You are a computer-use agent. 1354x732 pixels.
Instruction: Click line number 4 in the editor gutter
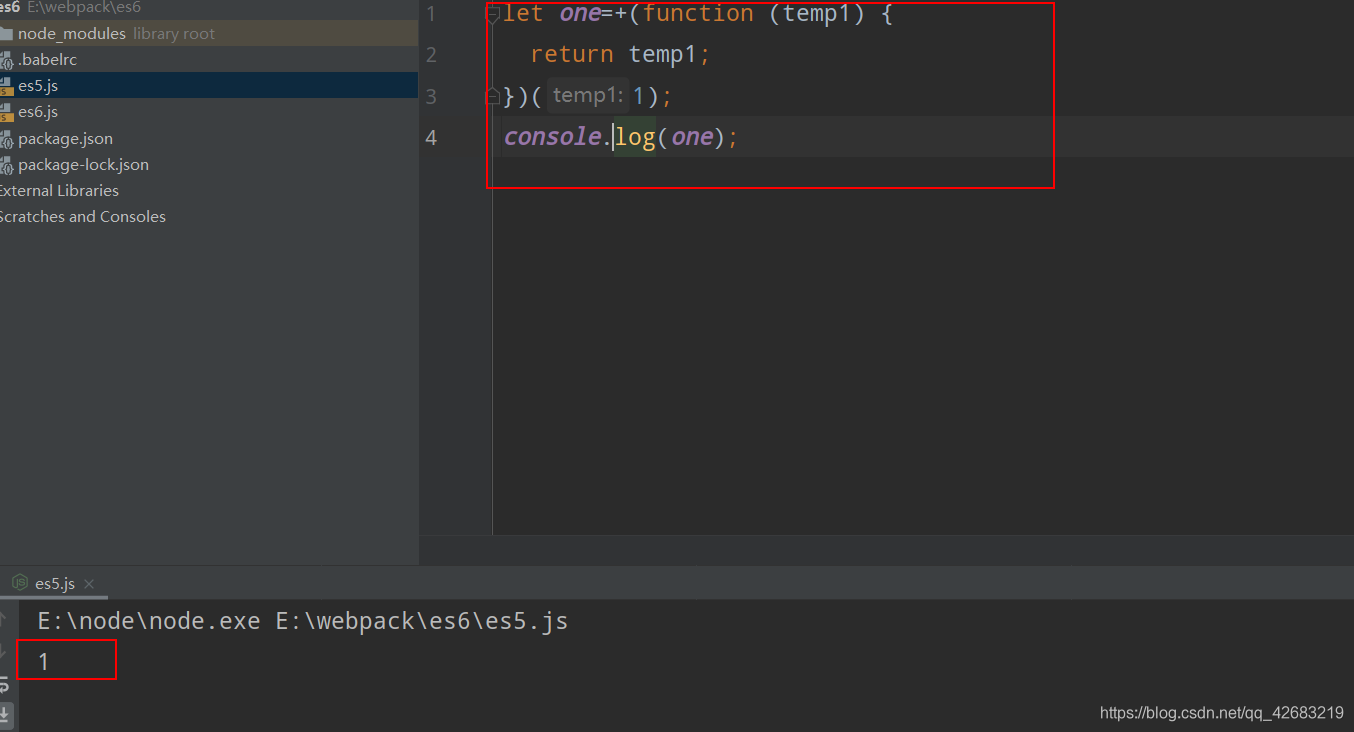point(431,137)
